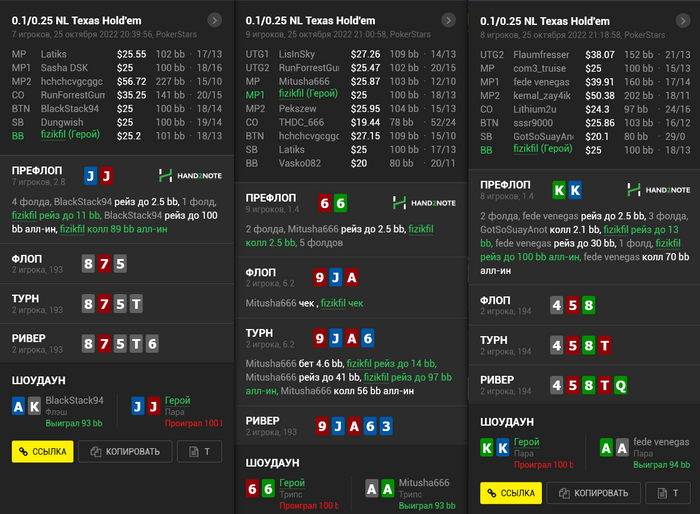Screen dimensions: 700x514
Task: Click T card on first hand turn
Action: tap(136, 304)
